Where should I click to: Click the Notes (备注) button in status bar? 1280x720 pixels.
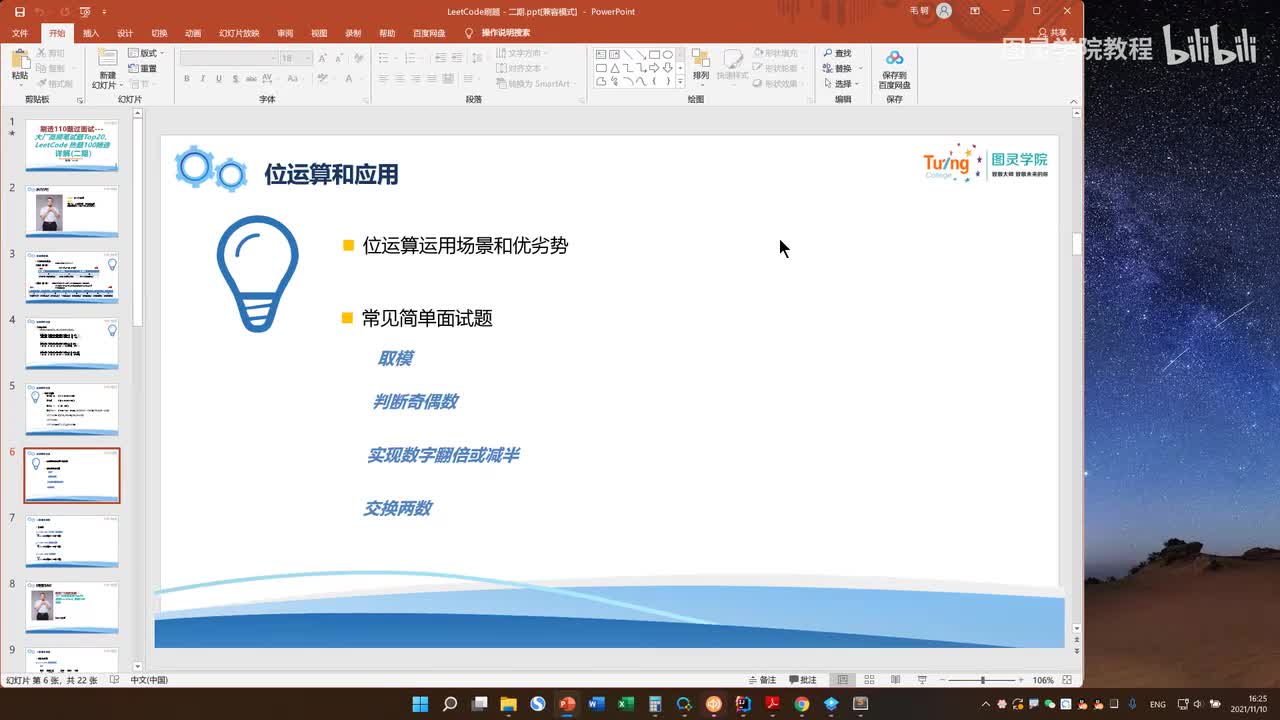click(x=762, y=680)
